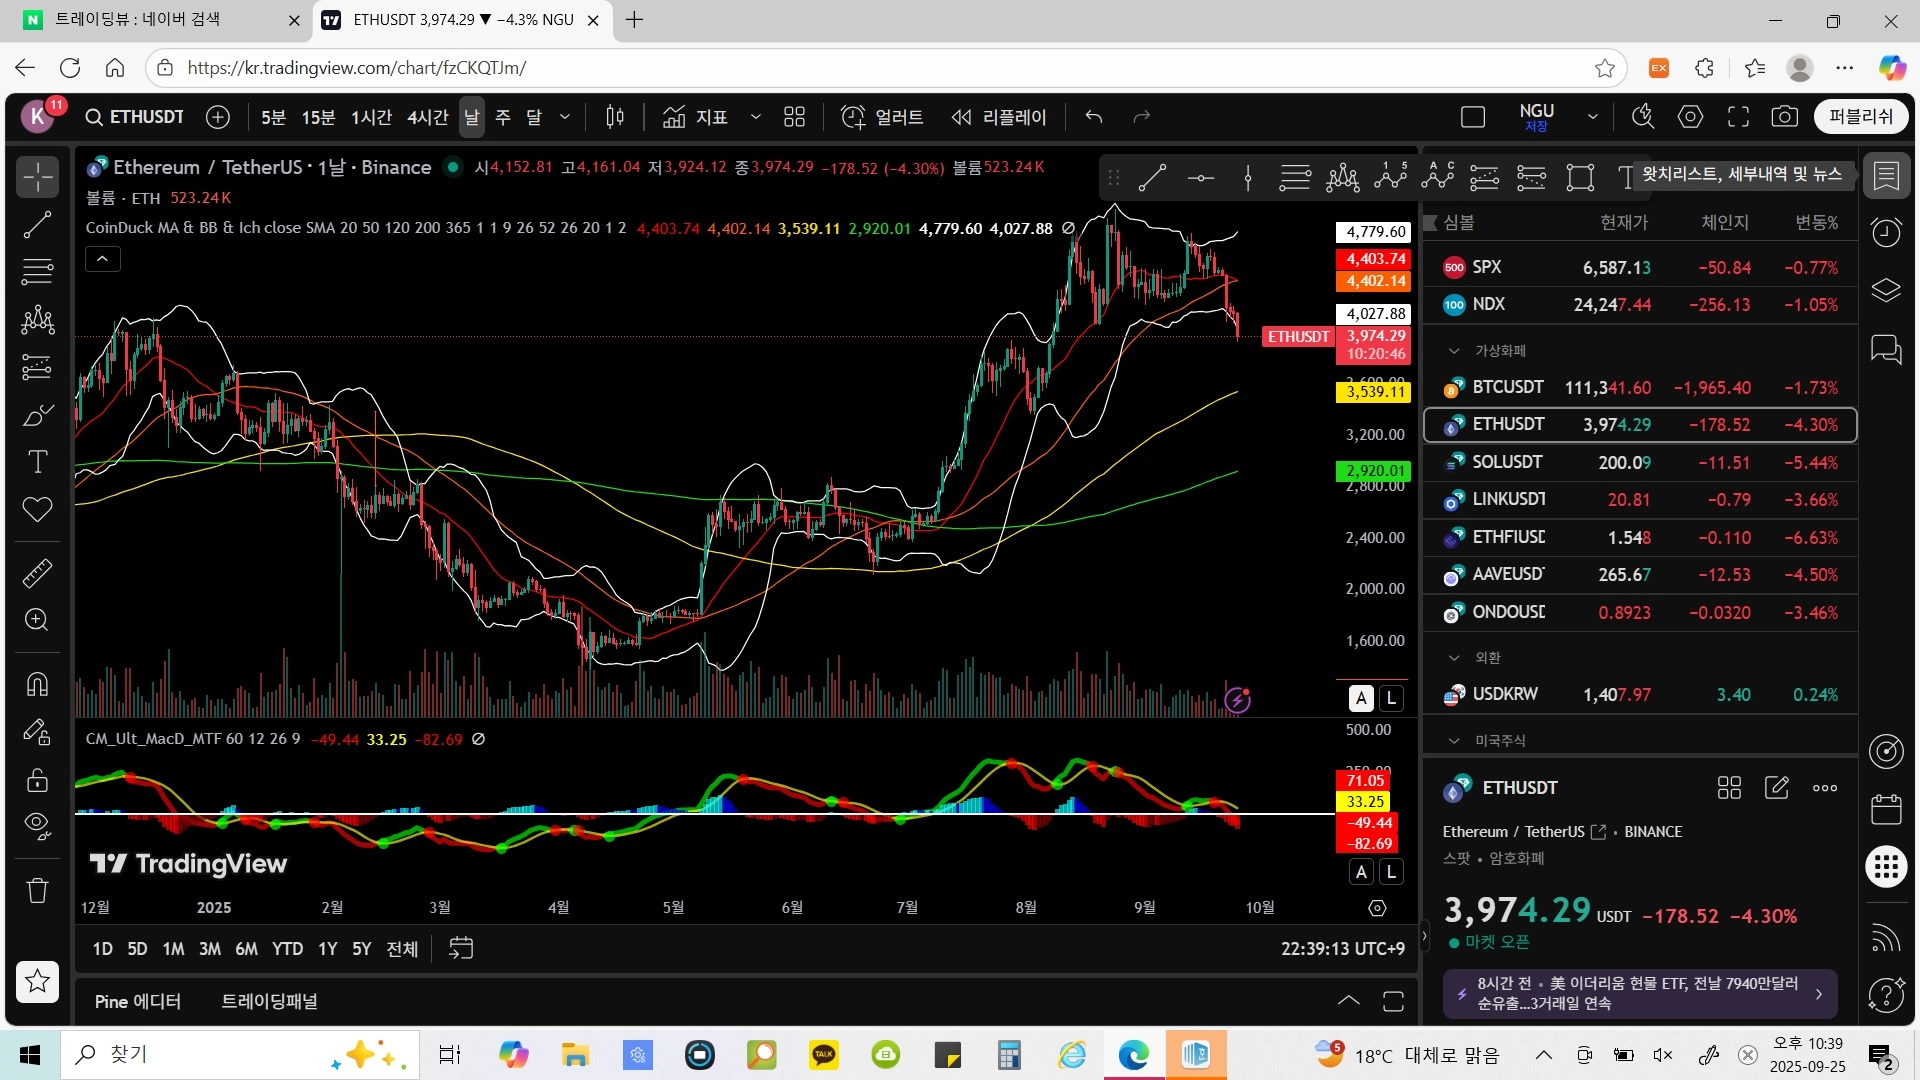Add symbol to compare with plus icon
The height and width of the screenshot is (1080, 1920).
click(218, 117)
